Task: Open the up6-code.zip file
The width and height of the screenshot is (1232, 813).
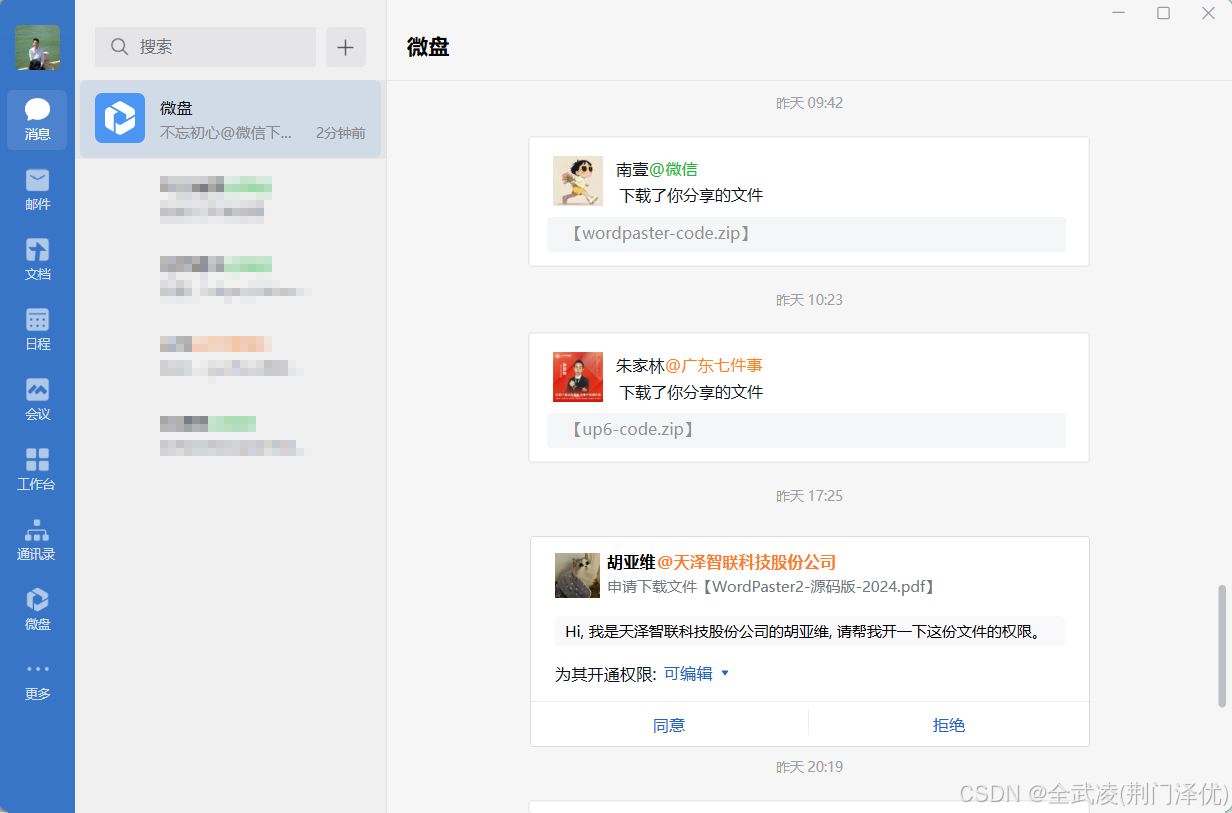Action: point(806,430)
